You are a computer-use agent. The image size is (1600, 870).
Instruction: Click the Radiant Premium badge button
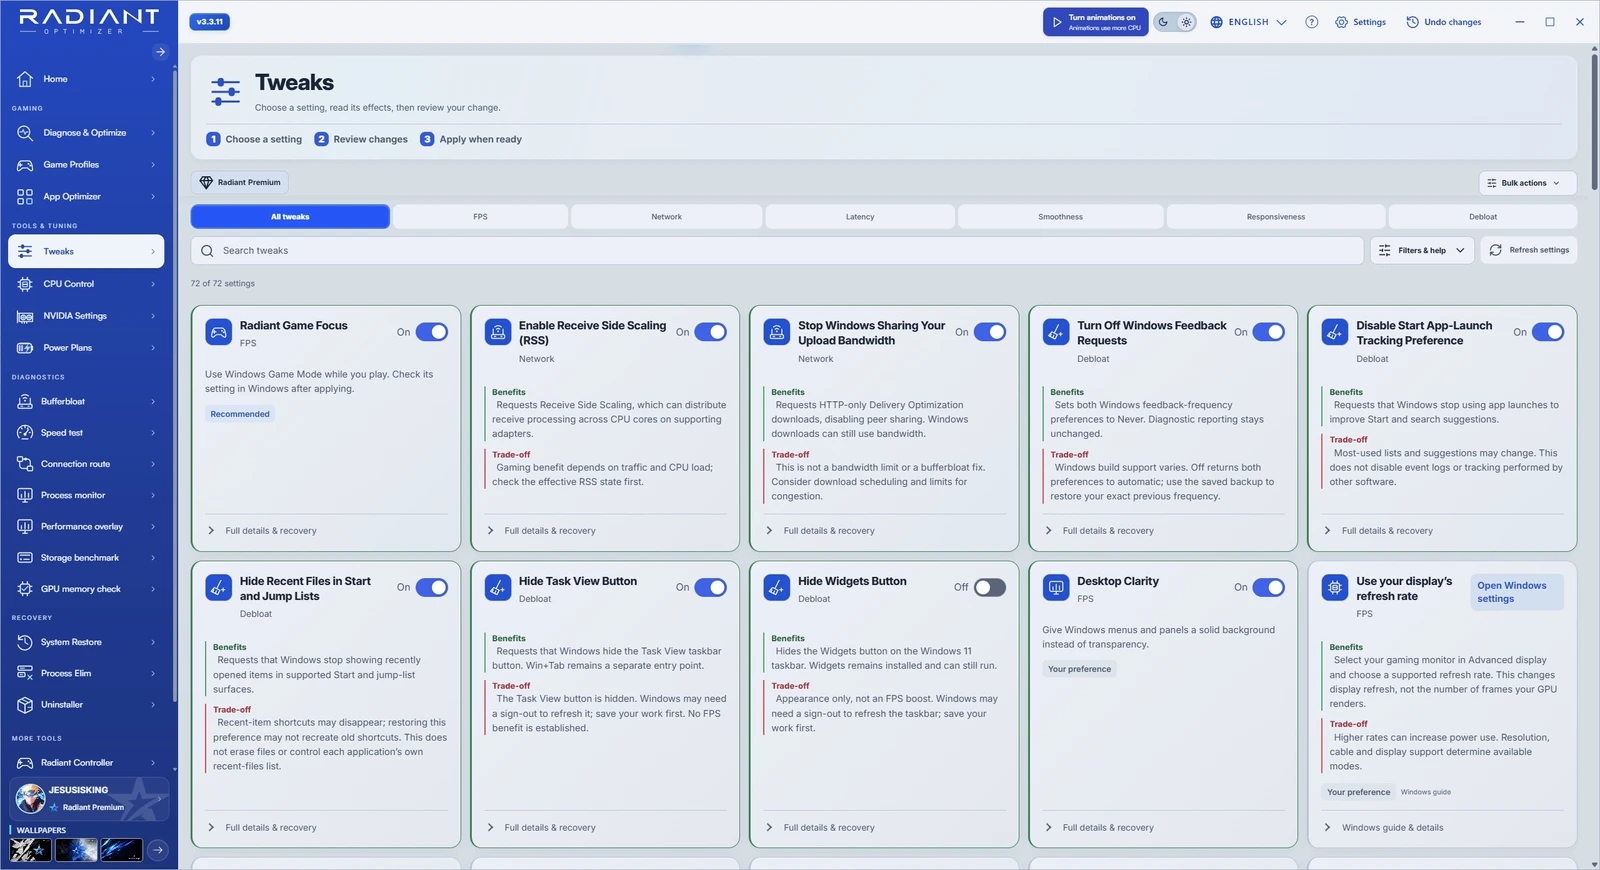click(x=240, y=183)
